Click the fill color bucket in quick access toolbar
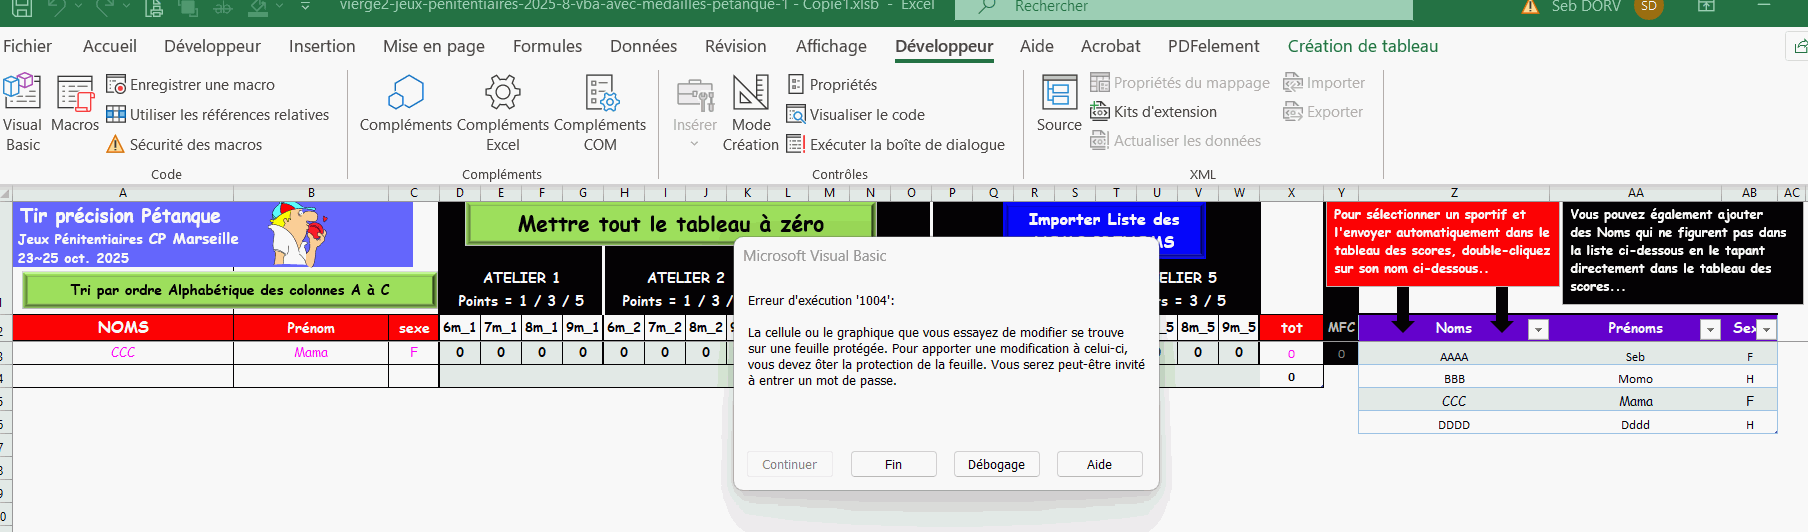This screenshot has width=1808, height=532. pos(258,7)
